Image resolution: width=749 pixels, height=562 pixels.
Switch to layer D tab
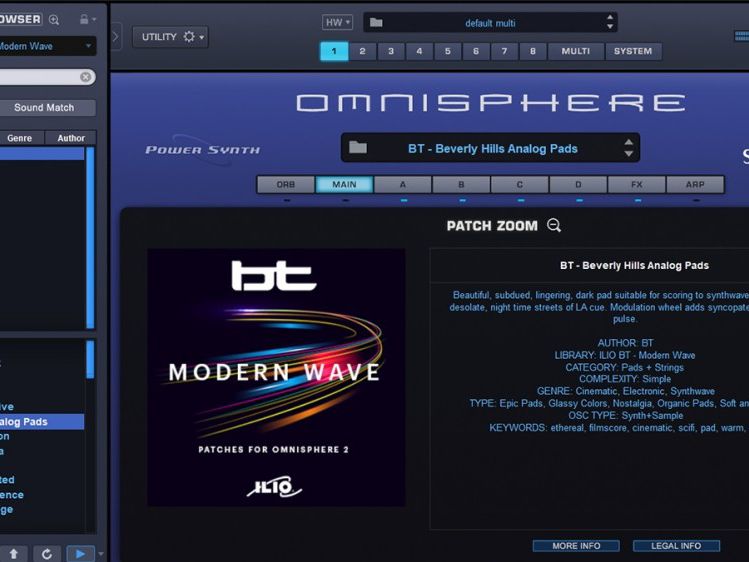click(578, 184)
